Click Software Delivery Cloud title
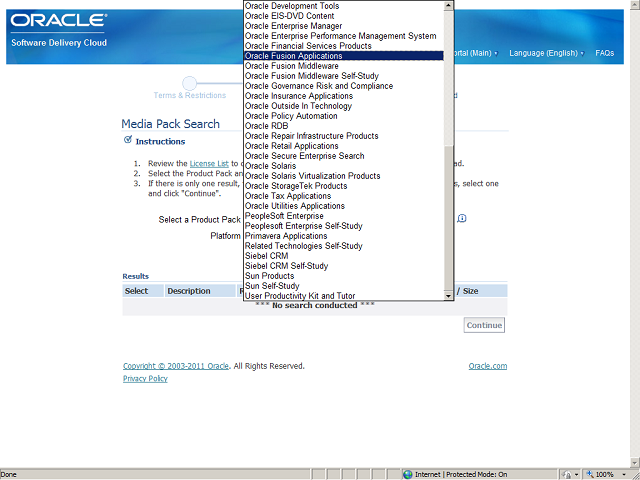Screen dimensions: 640x480 click(x=59, y=42)
